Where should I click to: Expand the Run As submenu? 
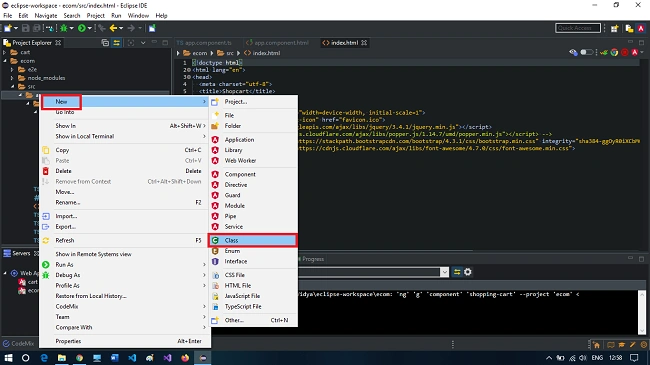(x=124, y=265)
